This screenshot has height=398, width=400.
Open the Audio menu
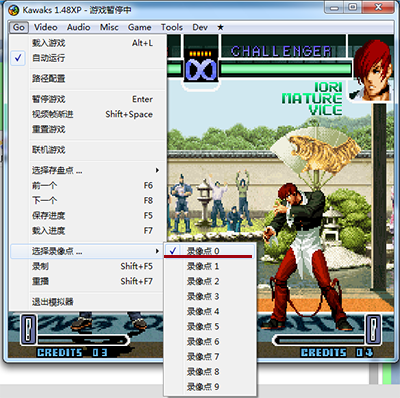click(x=78, y=27)
